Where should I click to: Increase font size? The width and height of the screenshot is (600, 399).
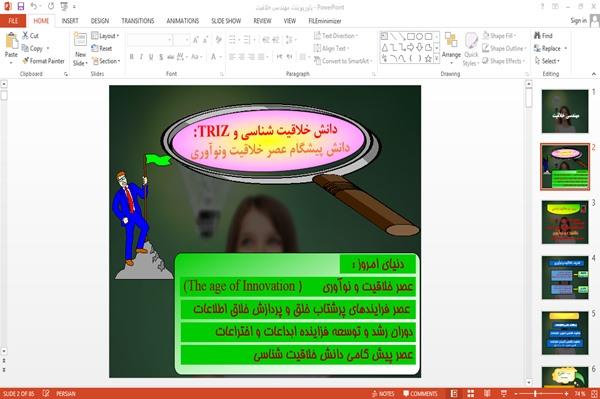196,40
